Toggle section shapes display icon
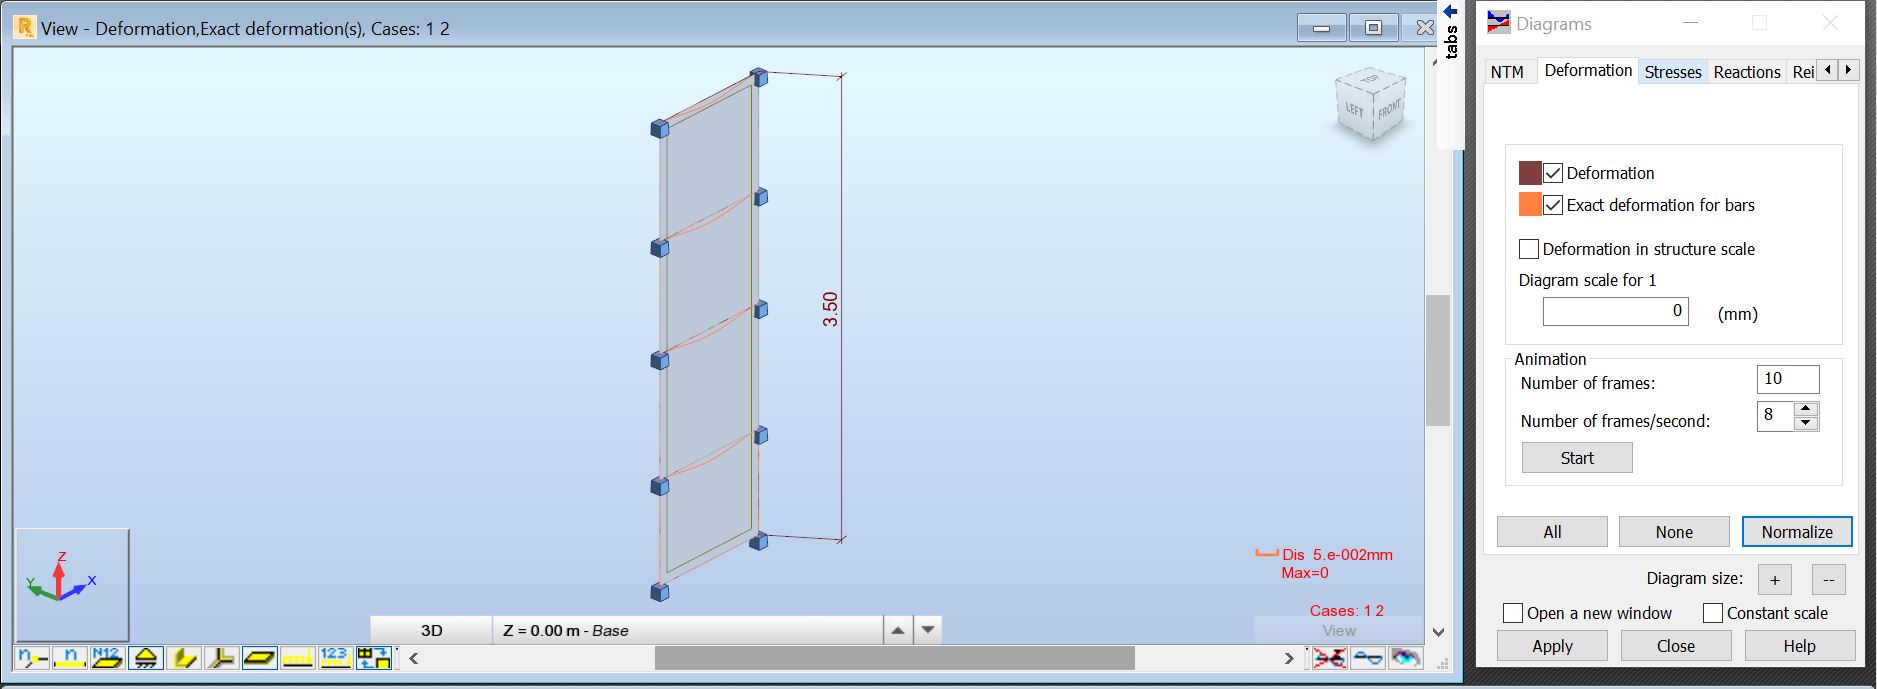1877x689 pixels. coord(184,658)
